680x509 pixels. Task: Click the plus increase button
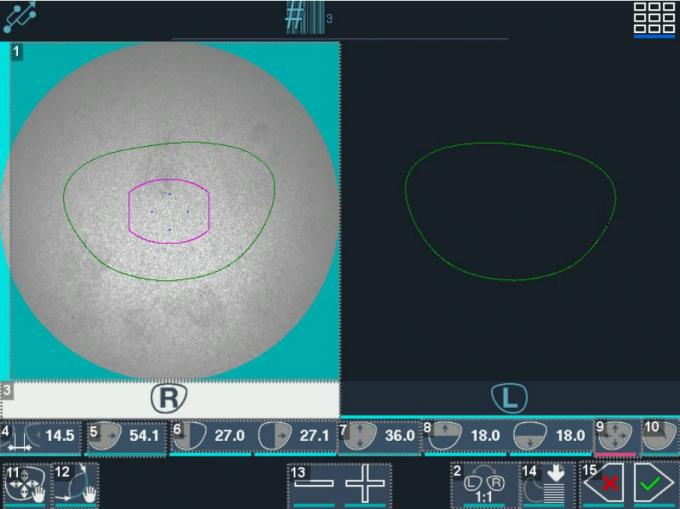pyautogui.click(x=365, y=484)
